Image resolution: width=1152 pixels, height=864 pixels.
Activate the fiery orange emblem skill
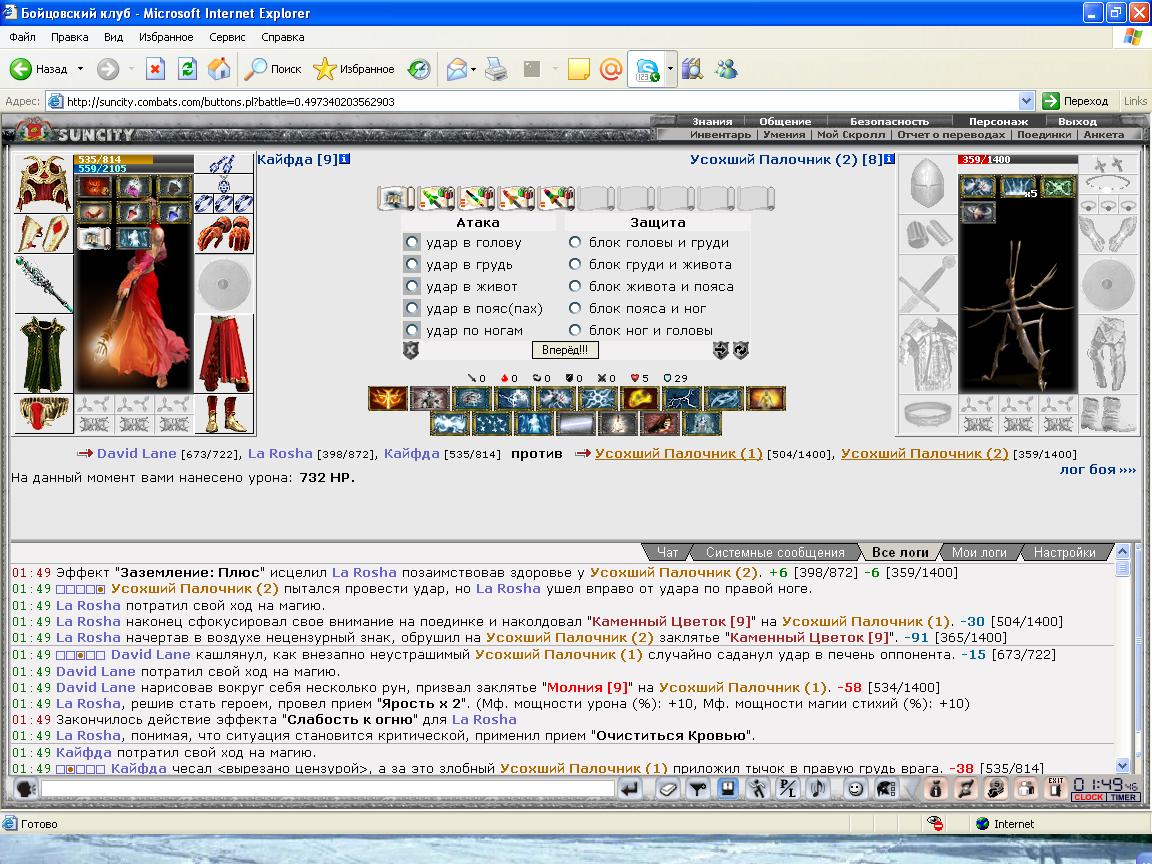click(x=387, y=398)
